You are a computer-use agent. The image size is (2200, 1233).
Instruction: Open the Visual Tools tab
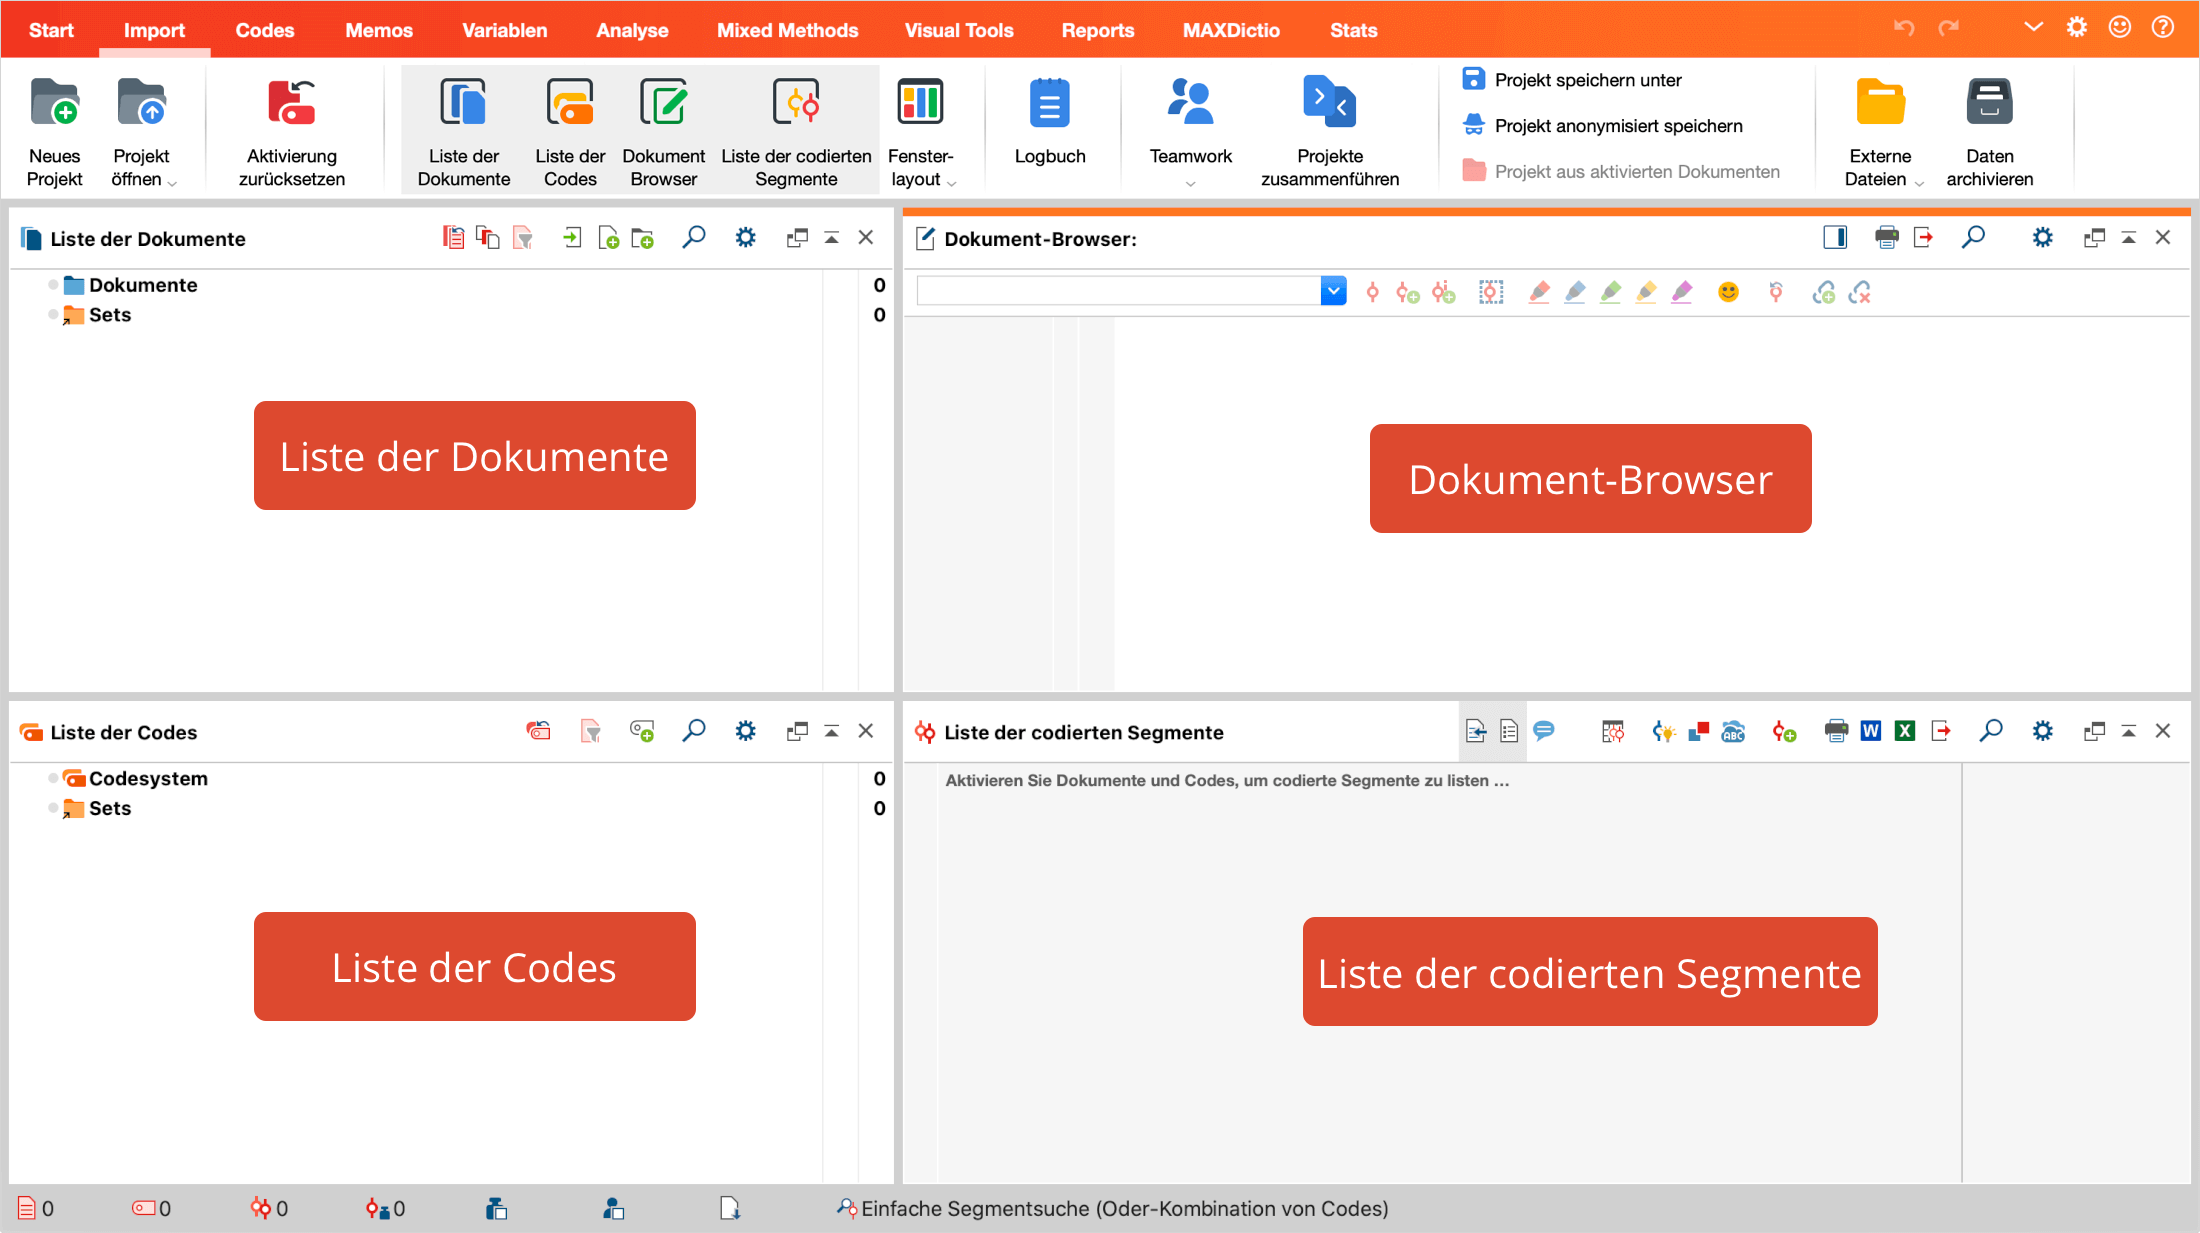coord(959,30)
